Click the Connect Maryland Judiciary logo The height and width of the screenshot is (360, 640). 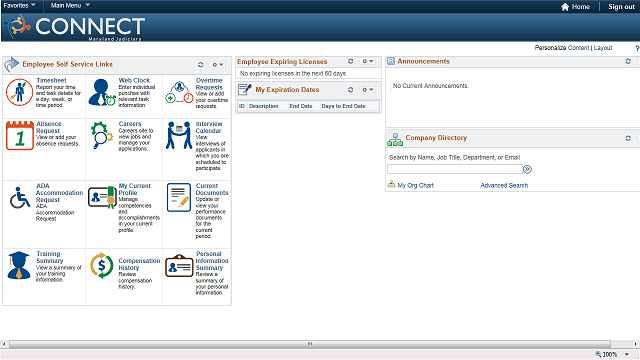(x=74, y=27)
